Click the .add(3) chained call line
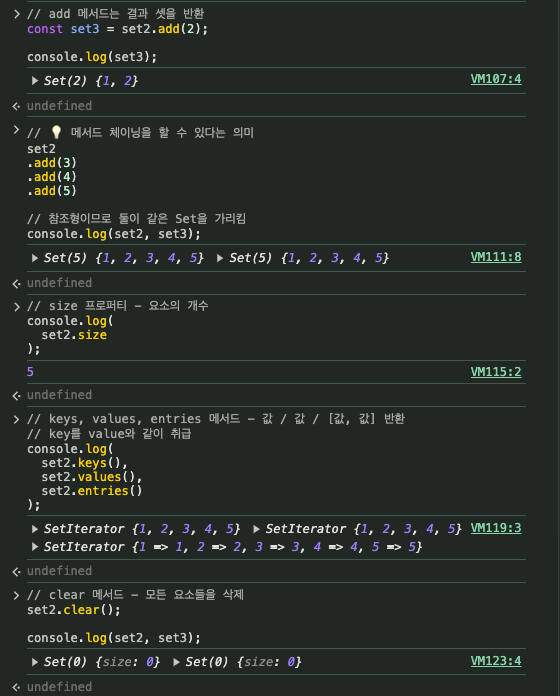Viewport: 560px width, 696px height. [52, 163]
